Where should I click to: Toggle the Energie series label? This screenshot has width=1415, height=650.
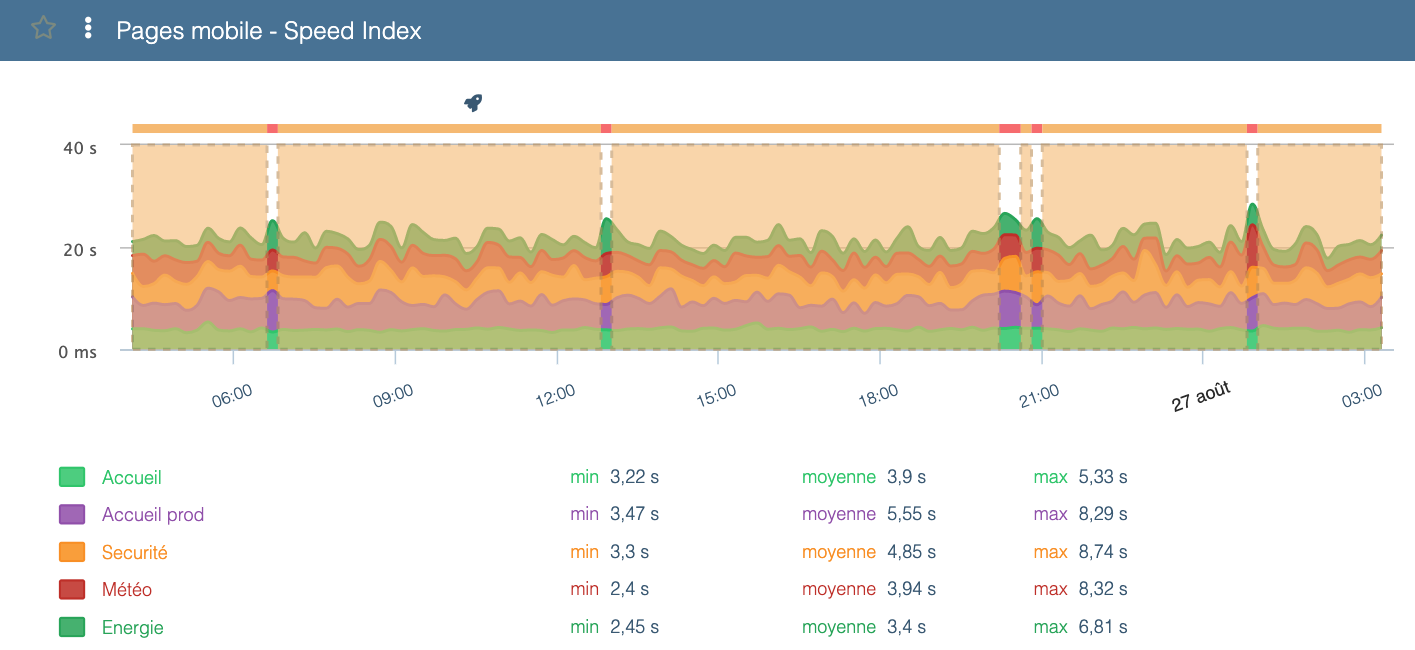point(132,627)
